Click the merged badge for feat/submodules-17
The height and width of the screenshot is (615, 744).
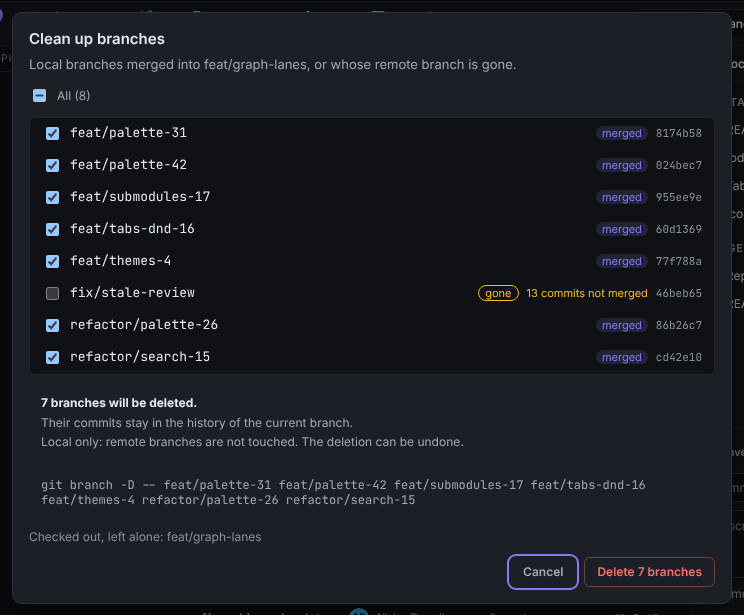tap(622, 197)
